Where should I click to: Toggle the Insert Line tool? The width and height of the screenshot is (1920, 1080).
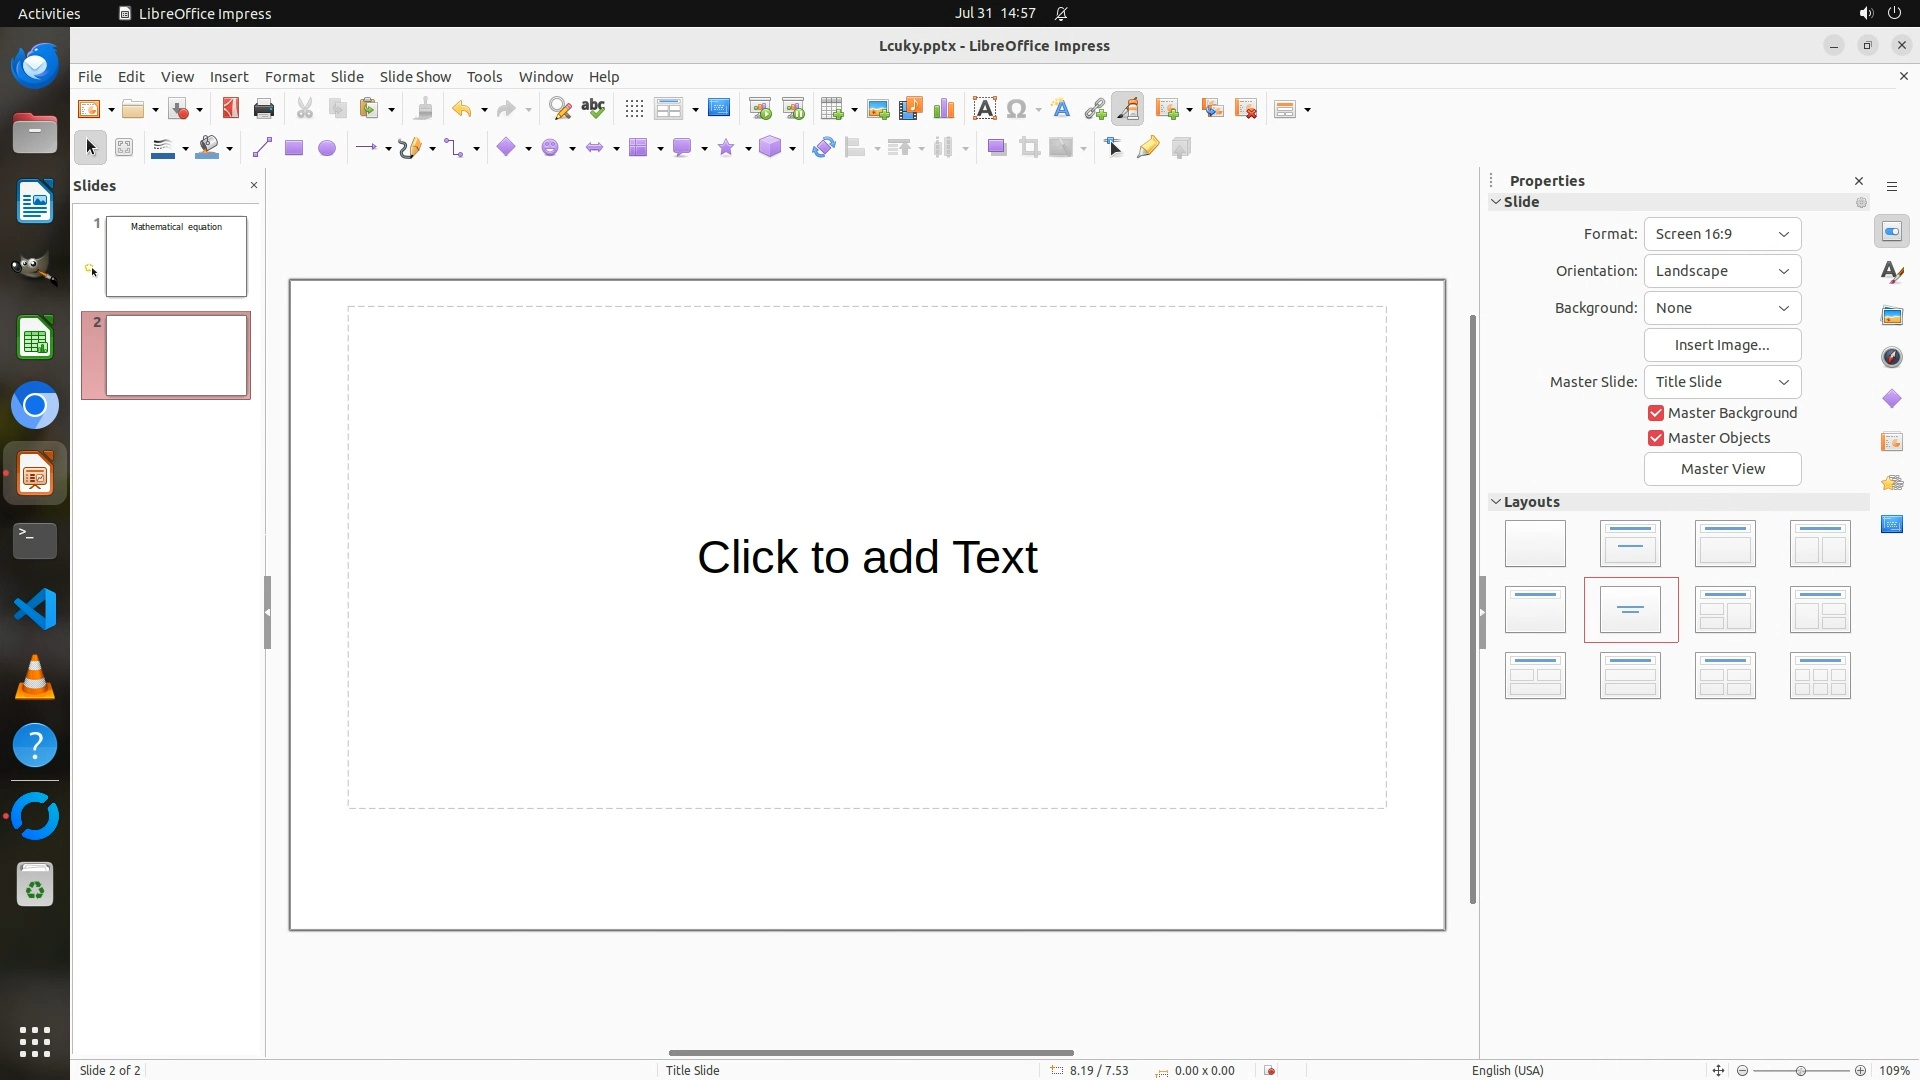[262, 148]
